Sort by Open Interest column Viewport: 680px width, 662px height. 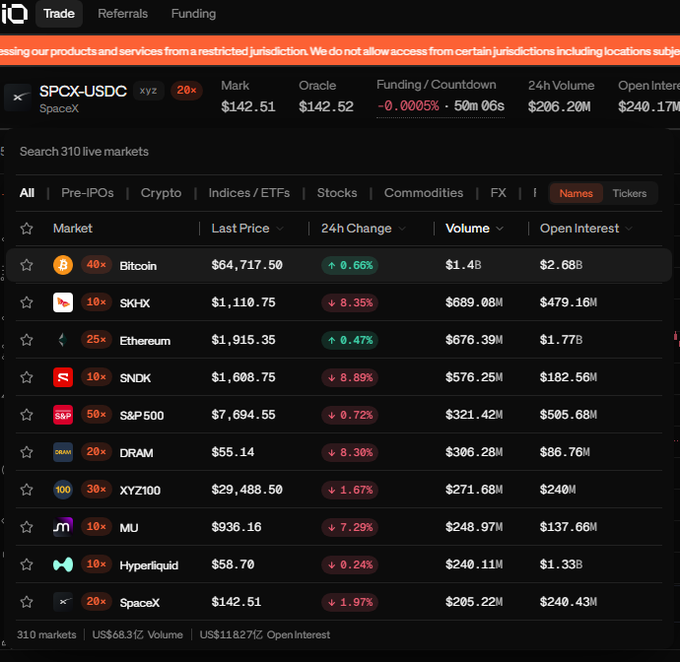click(586, 228)
